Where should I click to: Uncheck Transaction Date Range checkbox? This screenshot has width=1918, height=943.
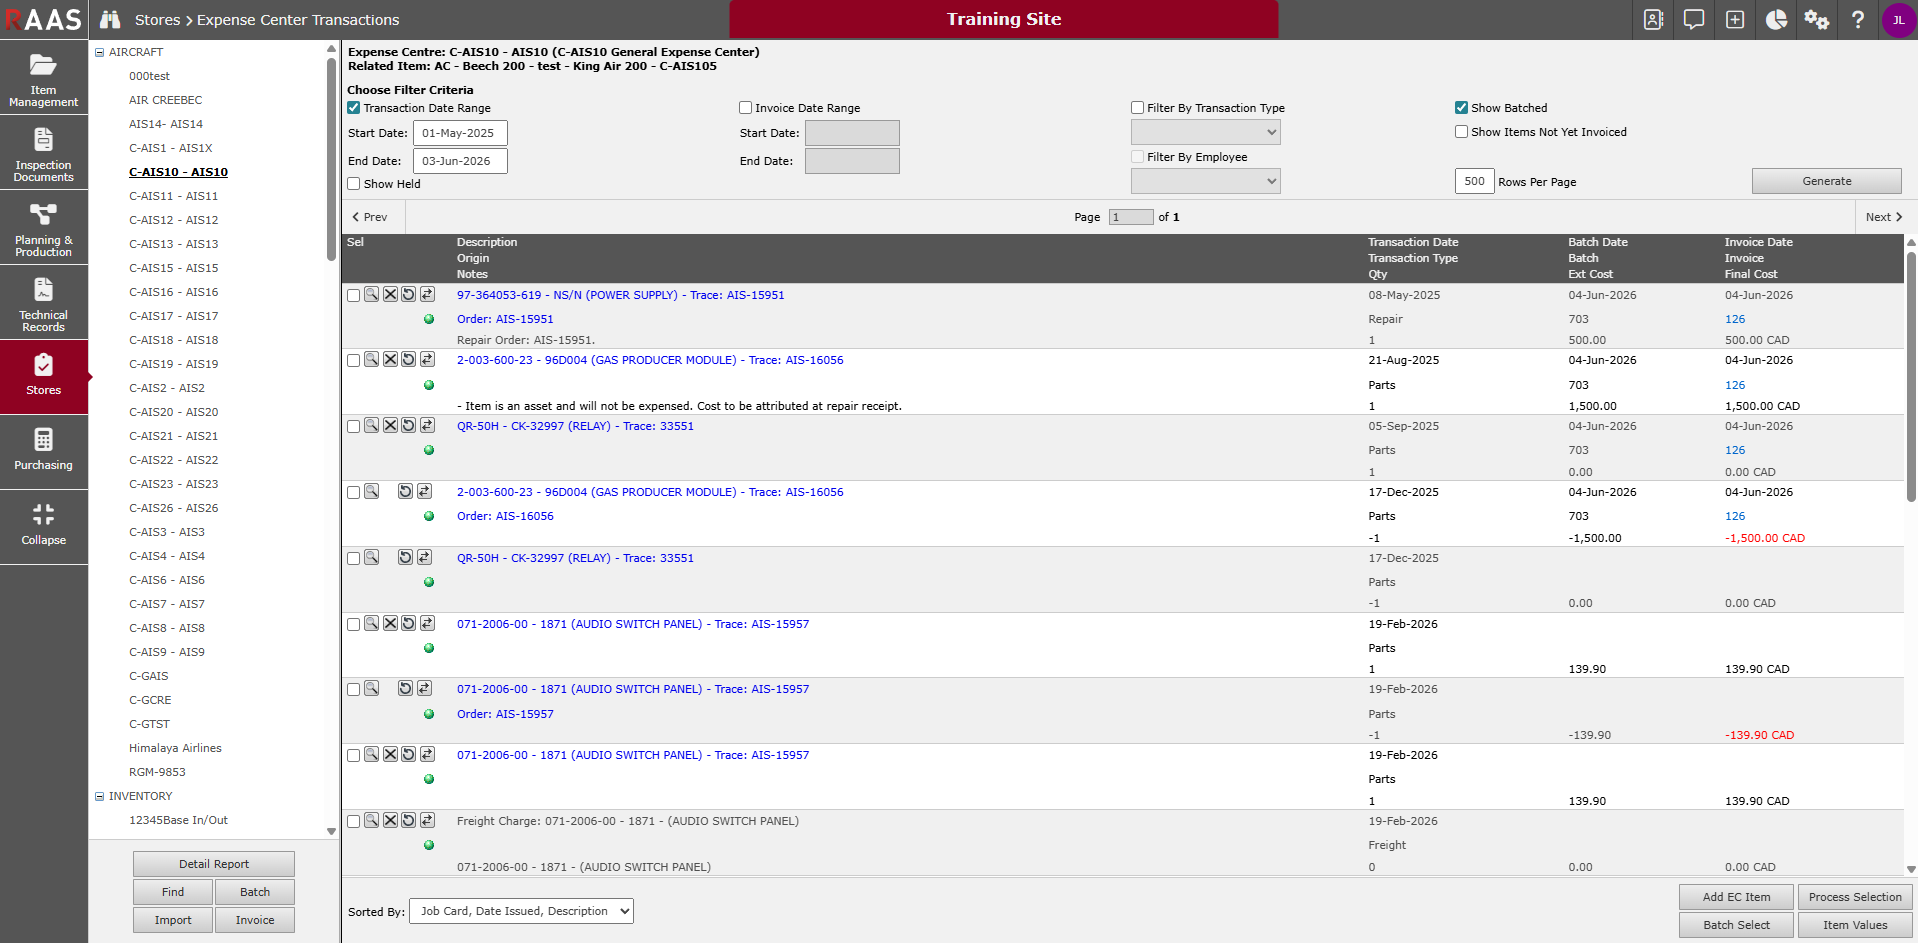click(x=353, y=107)
